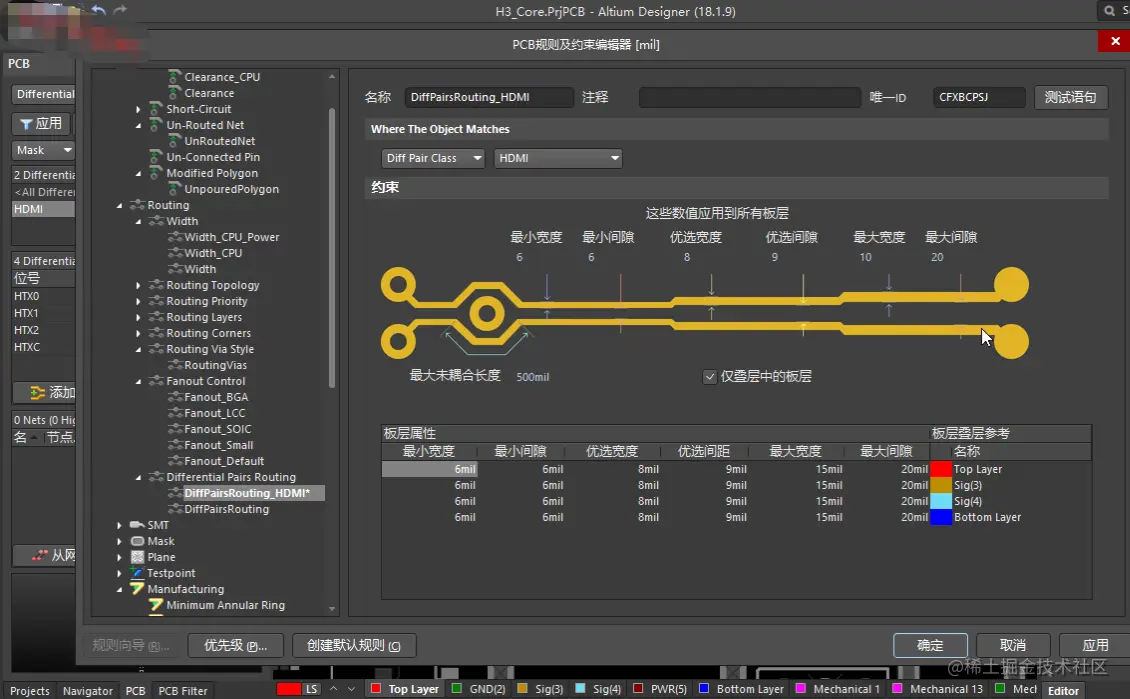The height and width of the screenshot is (699, 1130).
Task: Collapse the Un-Routed Net node
Action: click(138, 125)
